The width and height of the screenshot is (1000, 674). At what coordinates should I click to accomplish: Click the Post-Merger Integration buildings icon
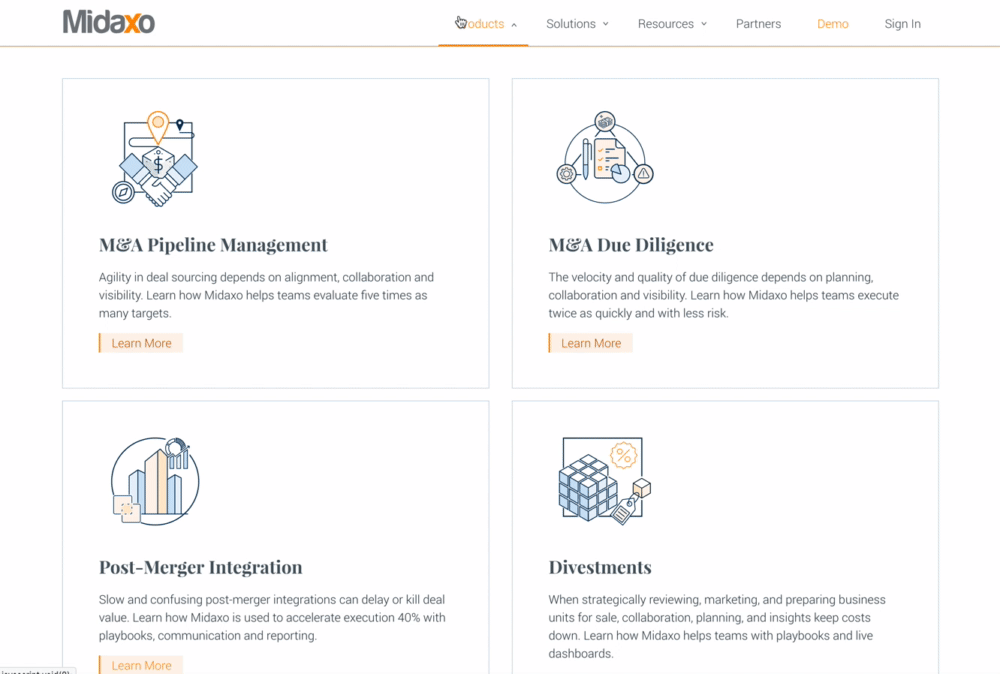tap(154, 481)
